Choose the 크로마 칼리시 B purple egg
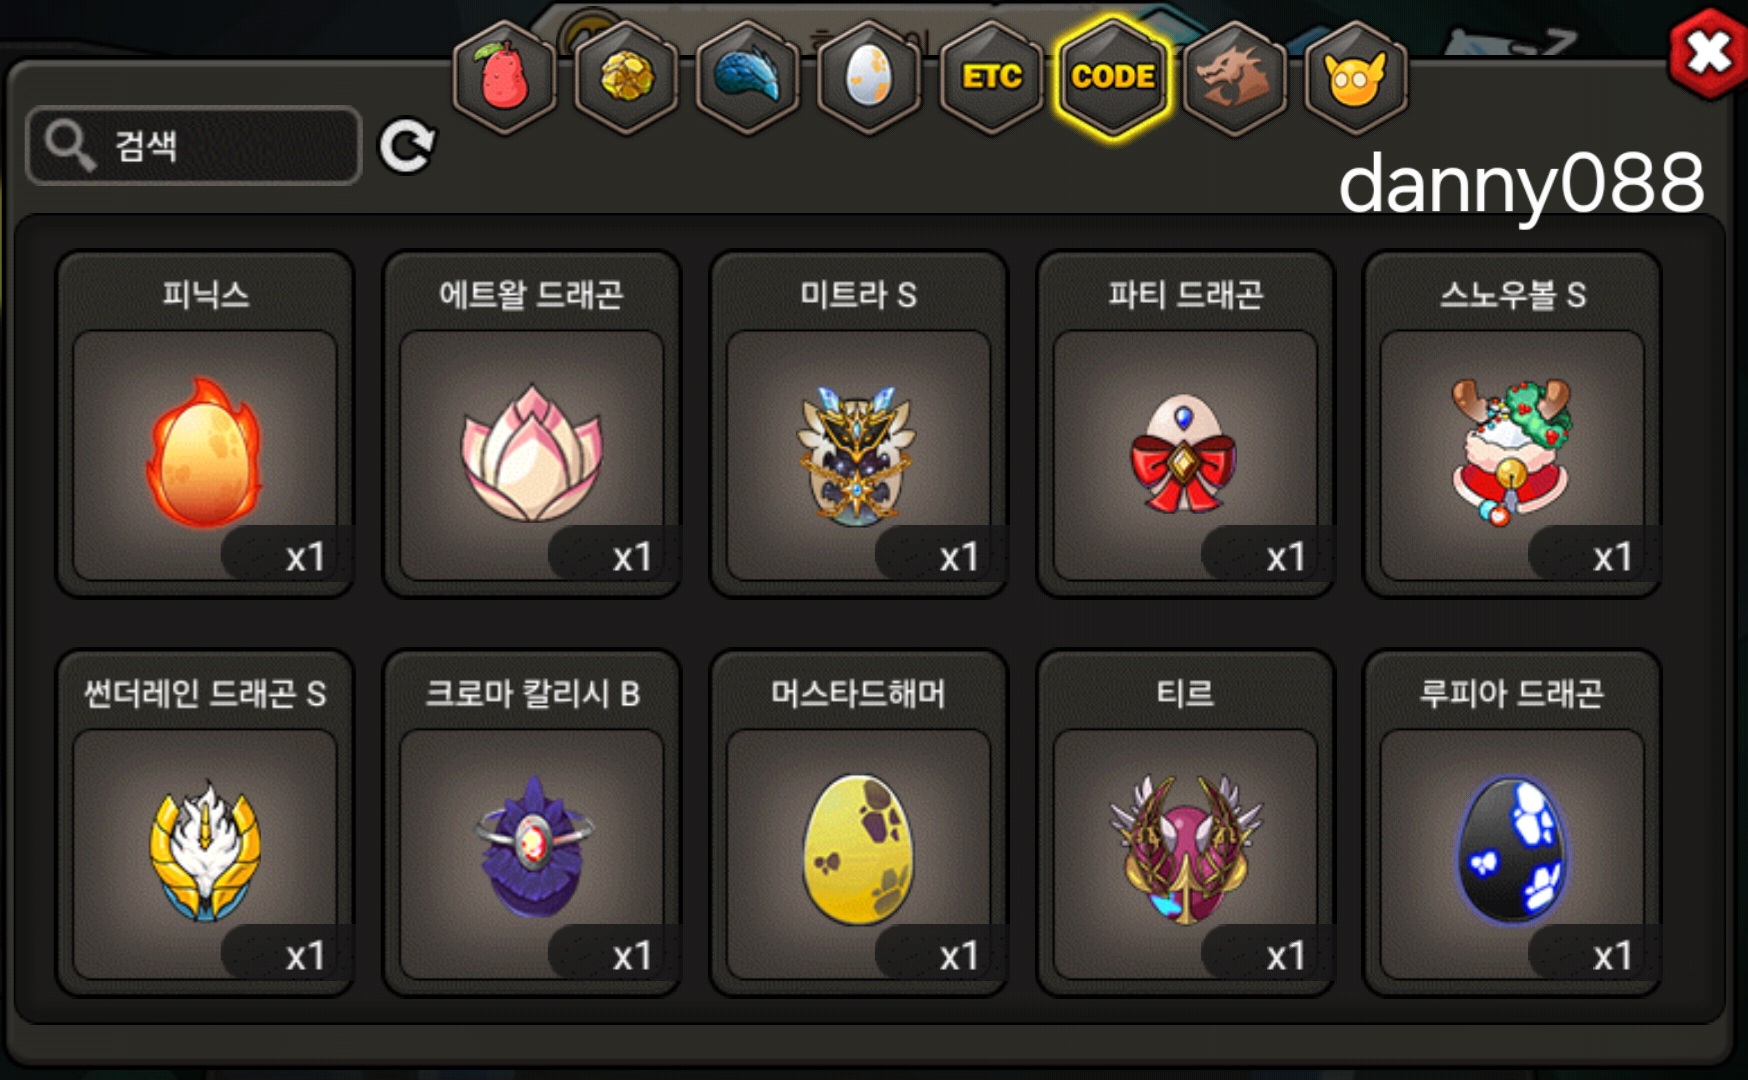The width and height of the screenshot is (1748, 1080). pyautogui.click(x=532, y=823)
